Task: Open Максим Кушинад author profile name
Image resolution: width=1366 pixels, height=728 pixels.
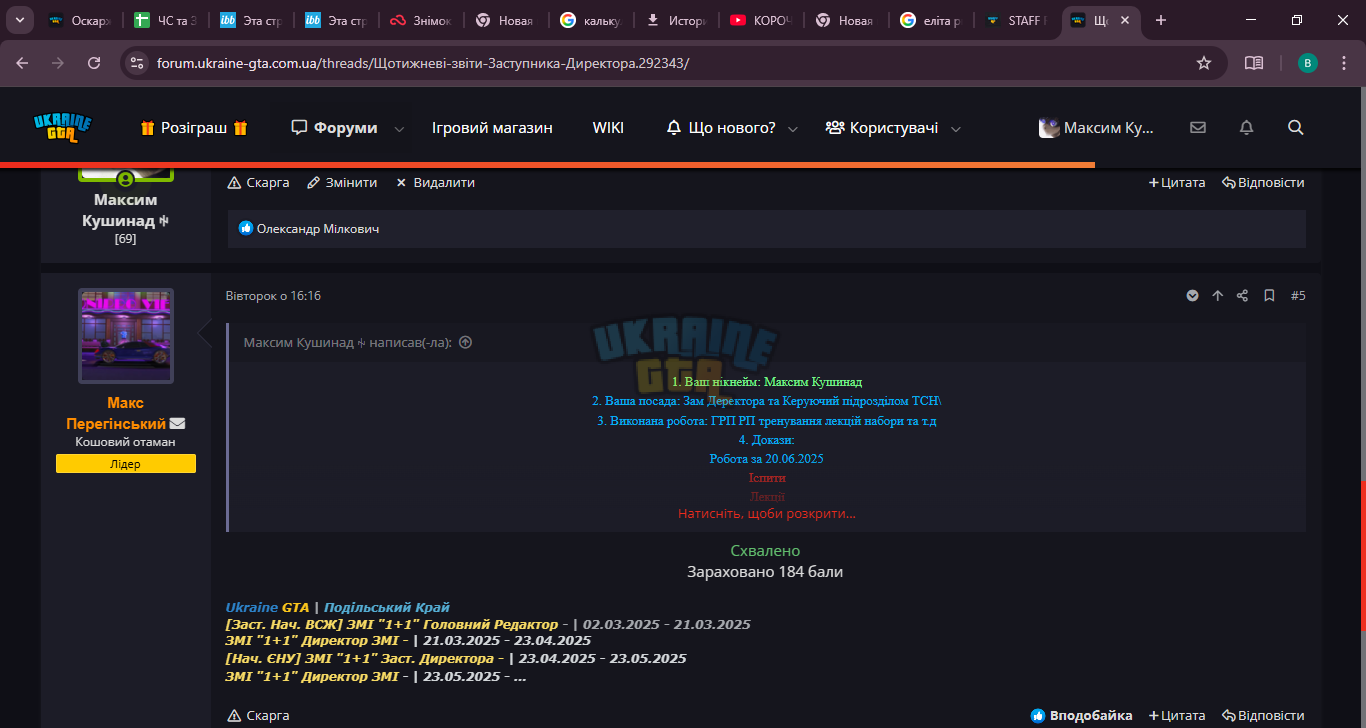Action: [x=126, y=210]
